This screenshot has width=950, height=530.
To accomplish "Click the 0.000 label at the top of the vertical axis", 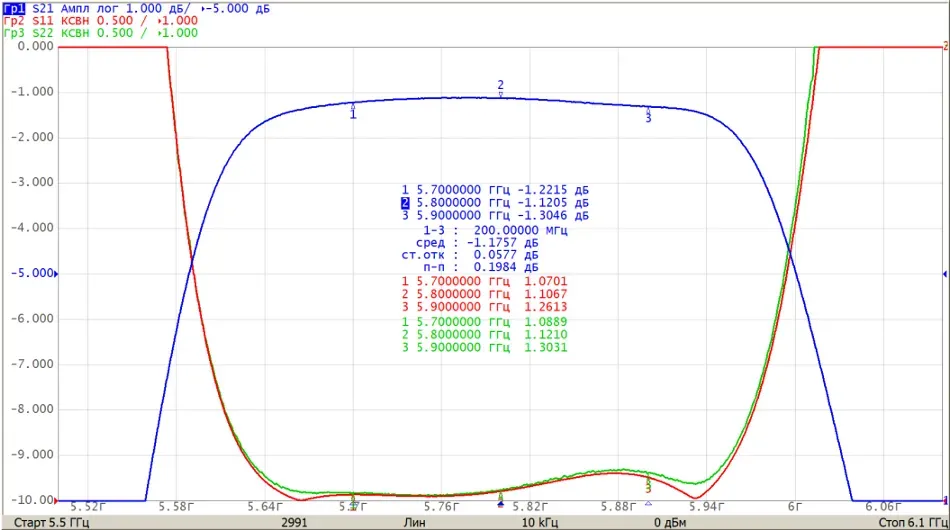I will tap(35, 46).
